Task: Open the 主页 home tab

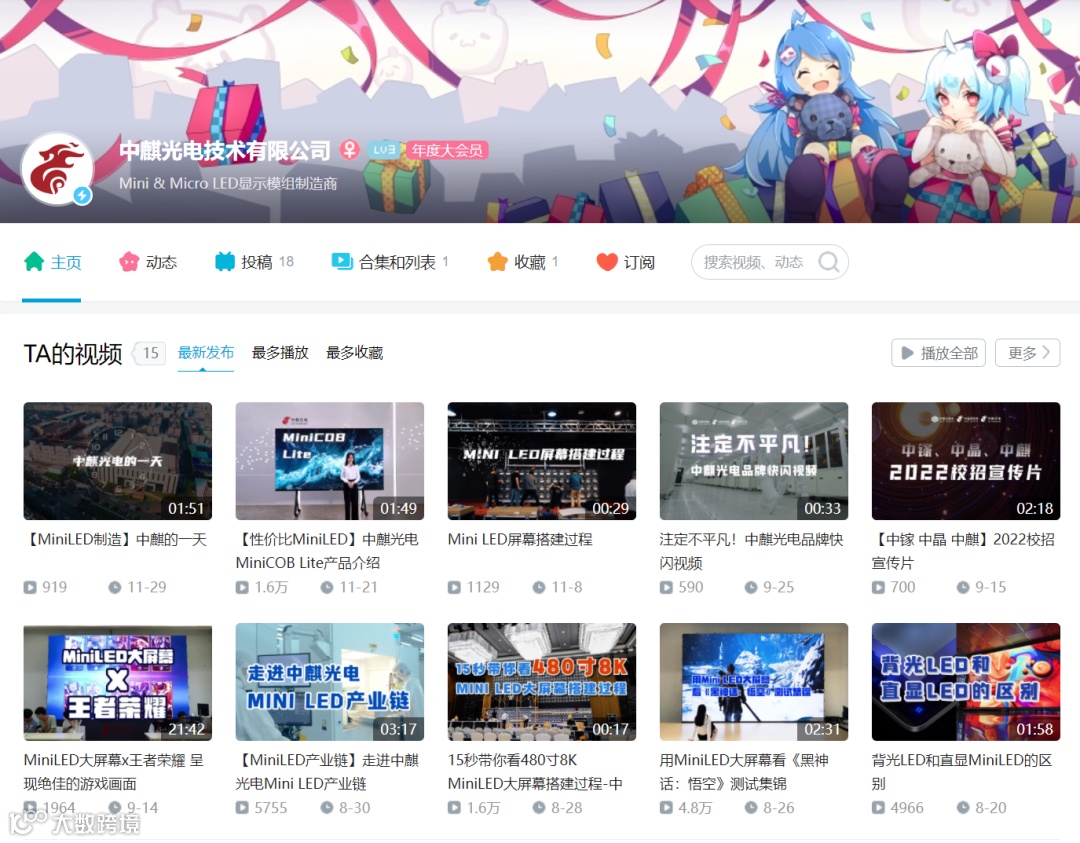Action: pos(52,262)
